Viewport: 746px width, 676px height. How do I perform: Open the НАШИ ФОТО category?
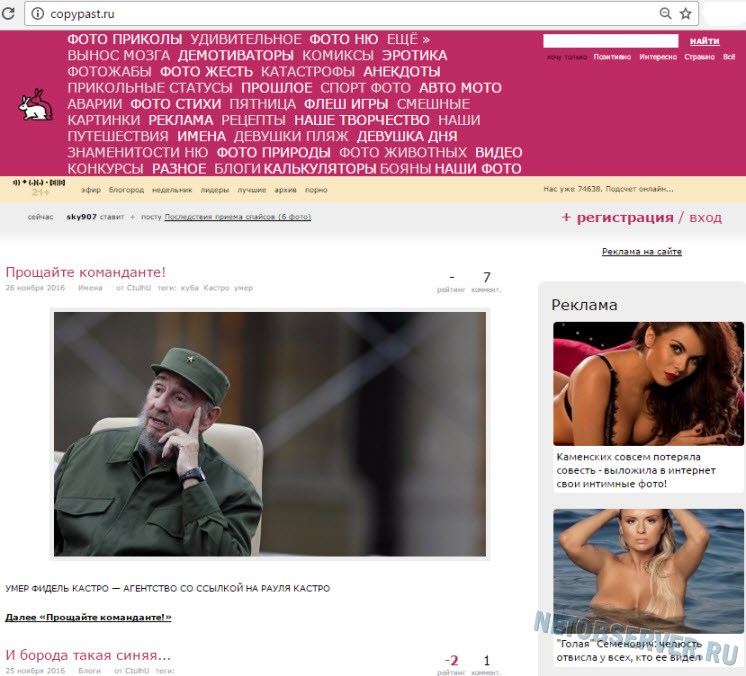click(478, 168)
